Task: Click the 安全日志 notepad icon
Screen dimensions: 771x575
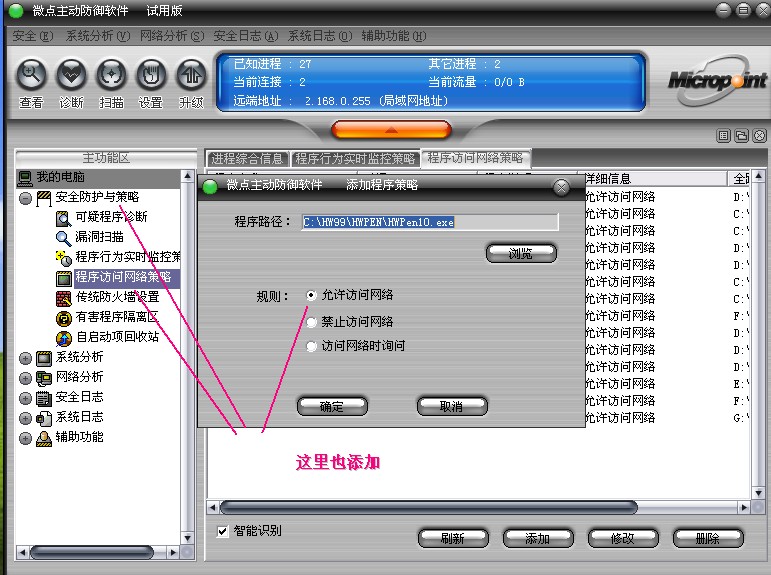Action: pyautogui.click(x=44, y=398)
